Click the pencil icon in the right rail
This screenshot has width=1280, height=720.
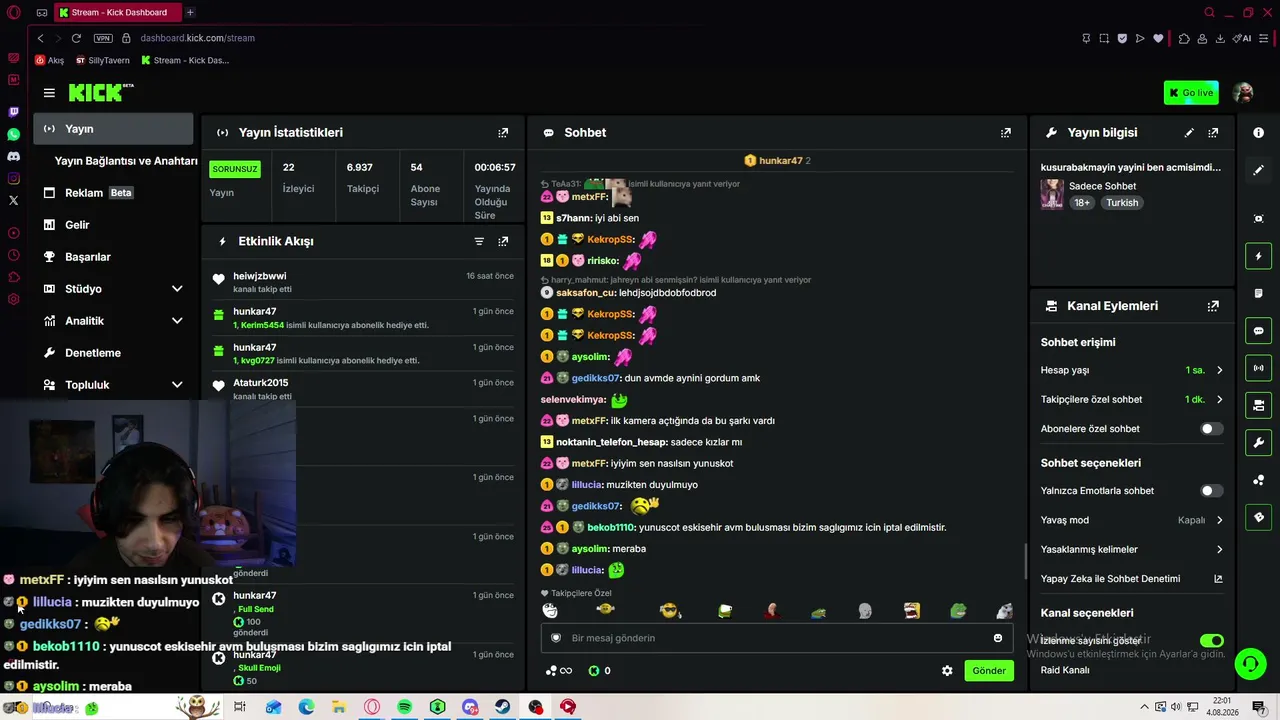coord(1259,170)
